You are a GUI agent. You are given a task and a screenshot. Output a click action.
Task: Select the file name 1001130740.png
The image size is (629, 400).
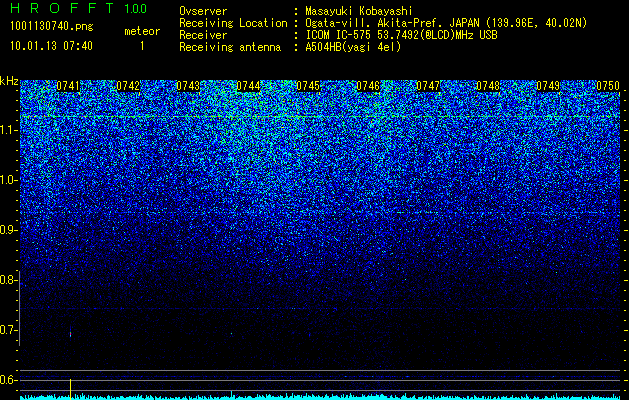[x=51, y=26]
